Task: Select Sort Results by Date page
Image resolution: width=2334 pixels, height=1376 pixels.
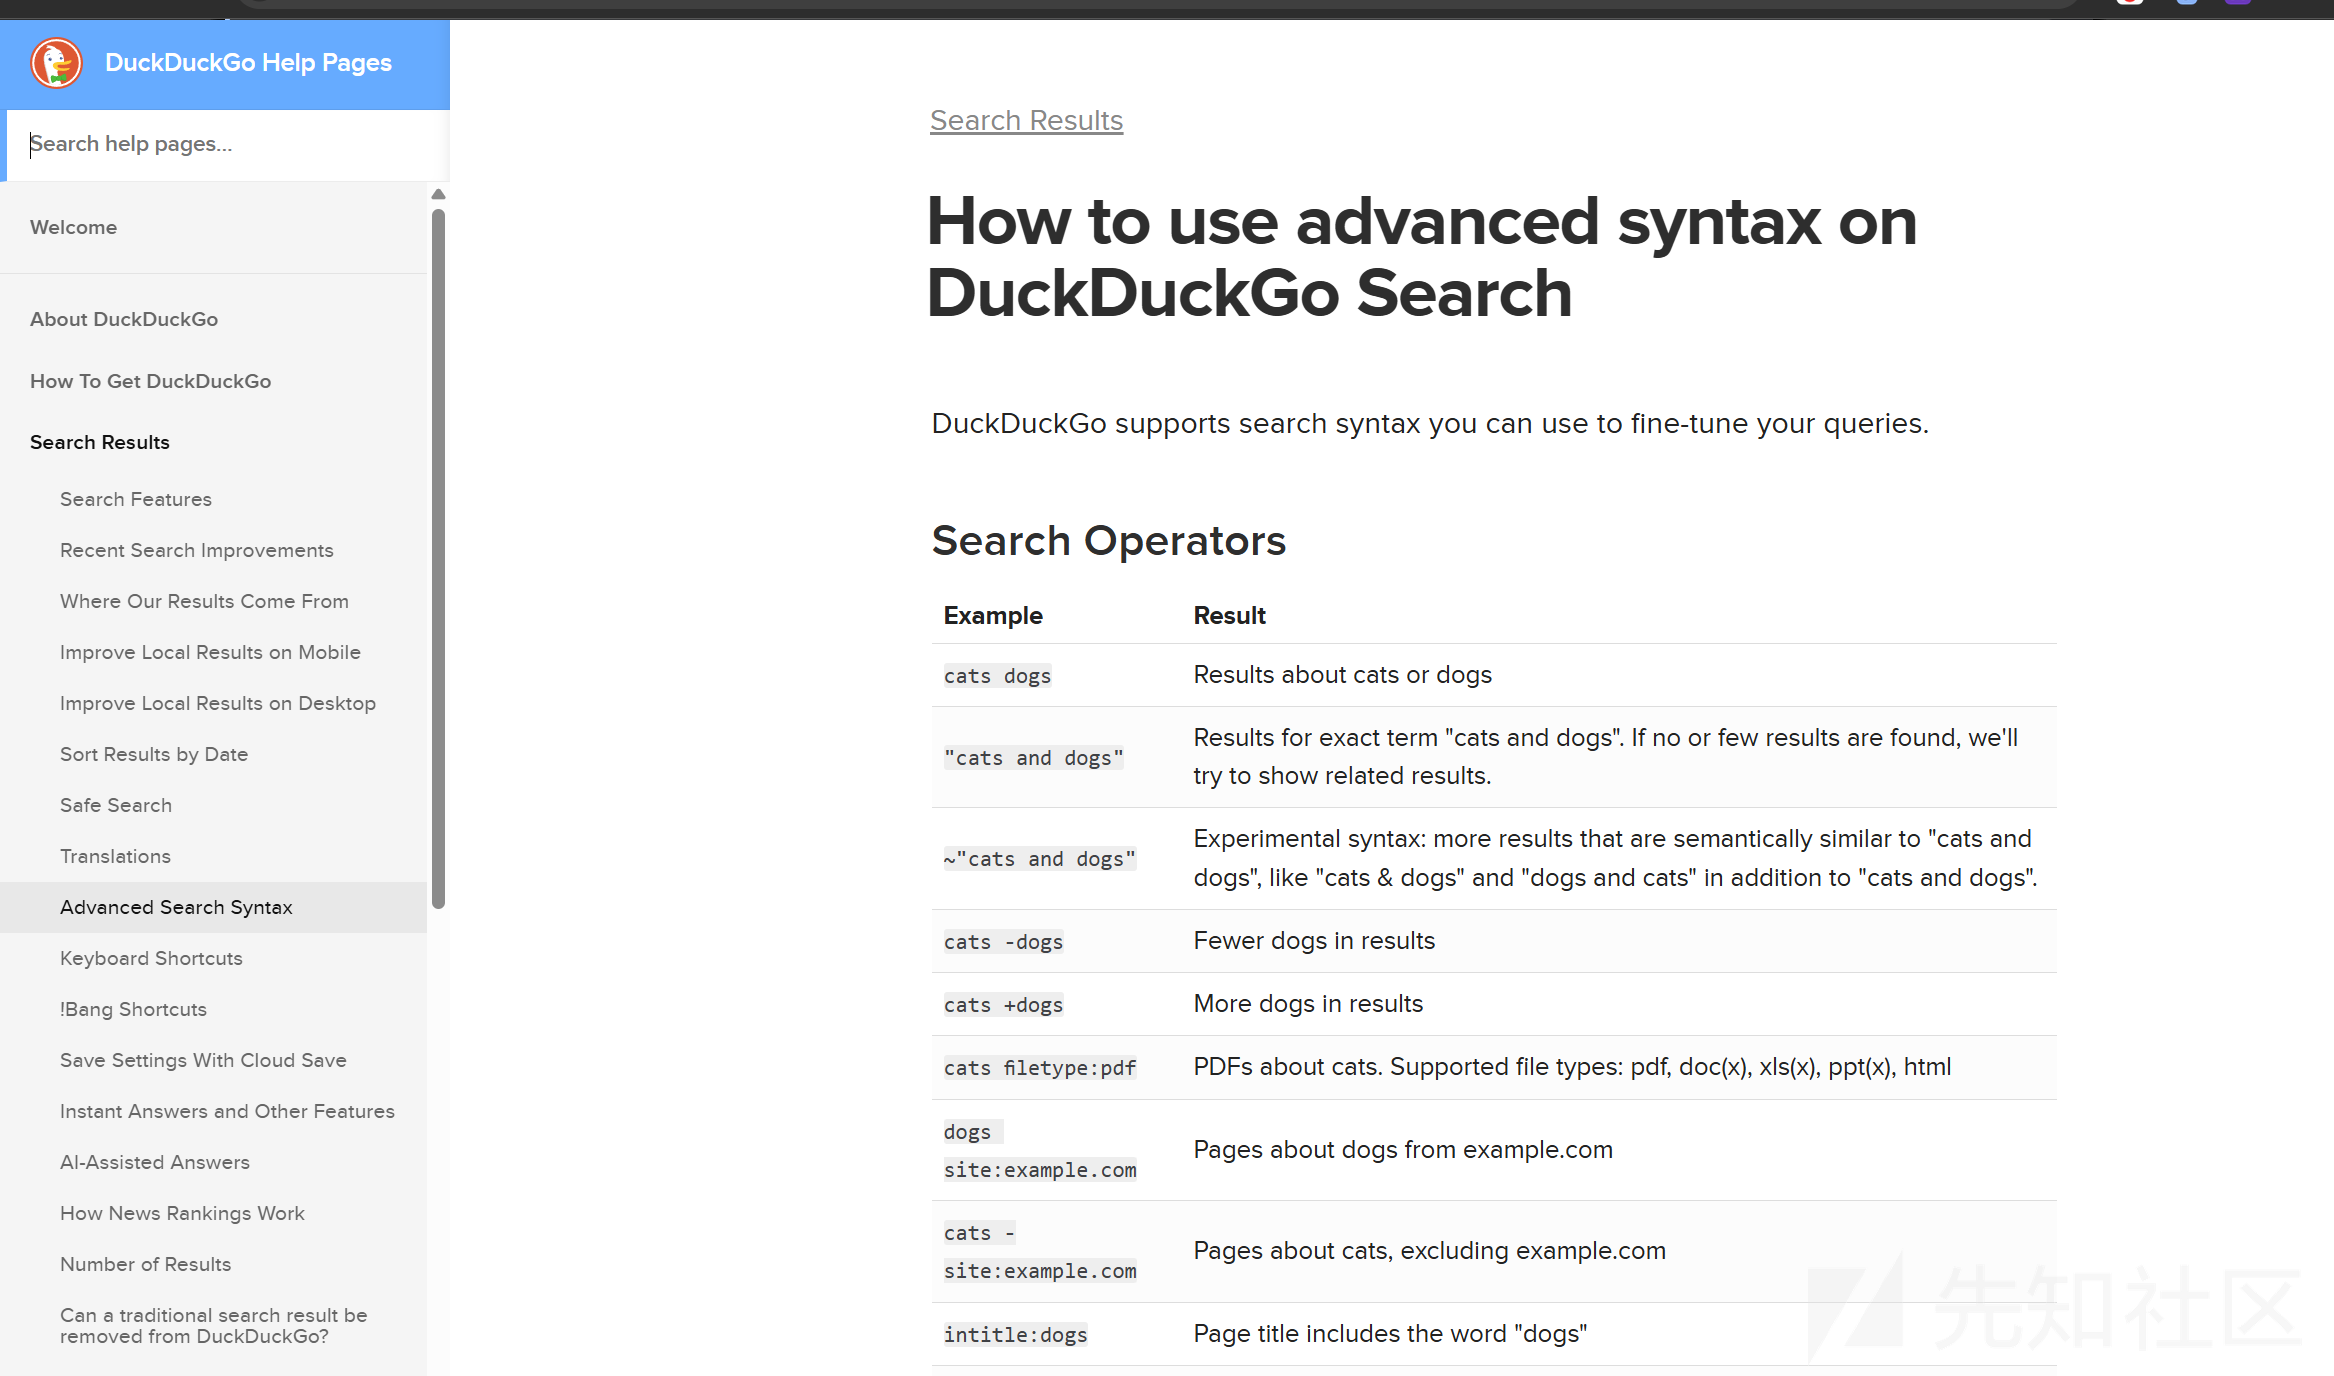Action: tap(154, 754)
